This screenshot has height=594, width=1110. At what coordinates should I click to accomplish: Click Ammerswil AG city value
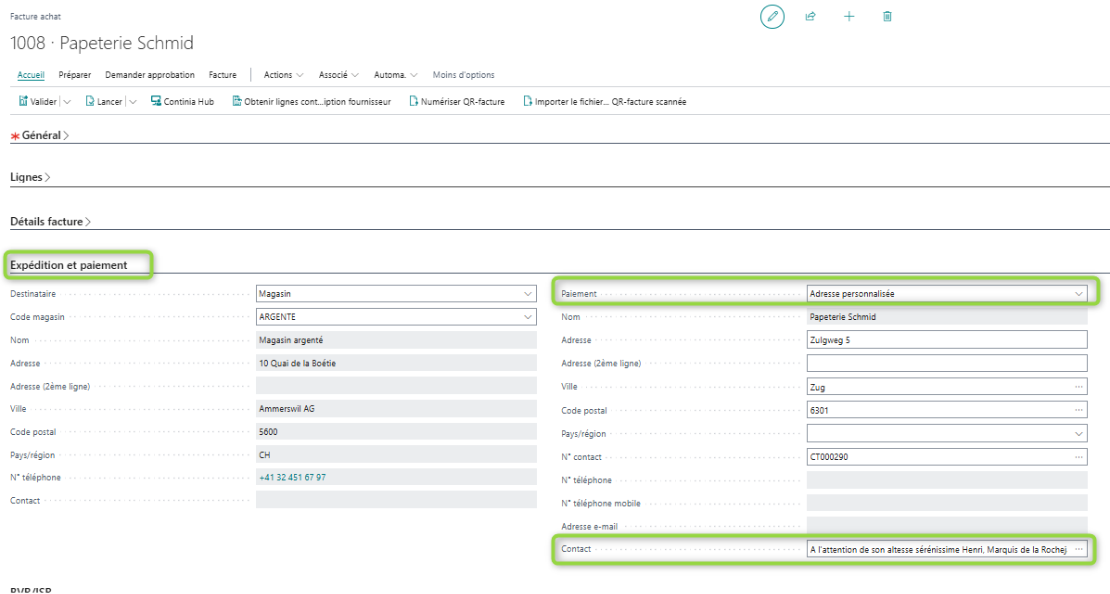(x=396, y=409)
